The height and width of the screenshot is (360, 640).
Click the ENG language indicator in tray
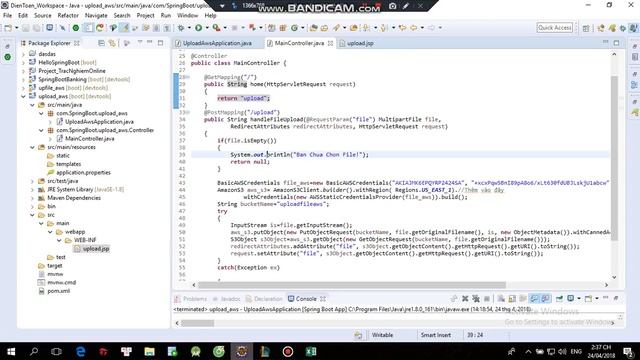(x=576, y=351)
